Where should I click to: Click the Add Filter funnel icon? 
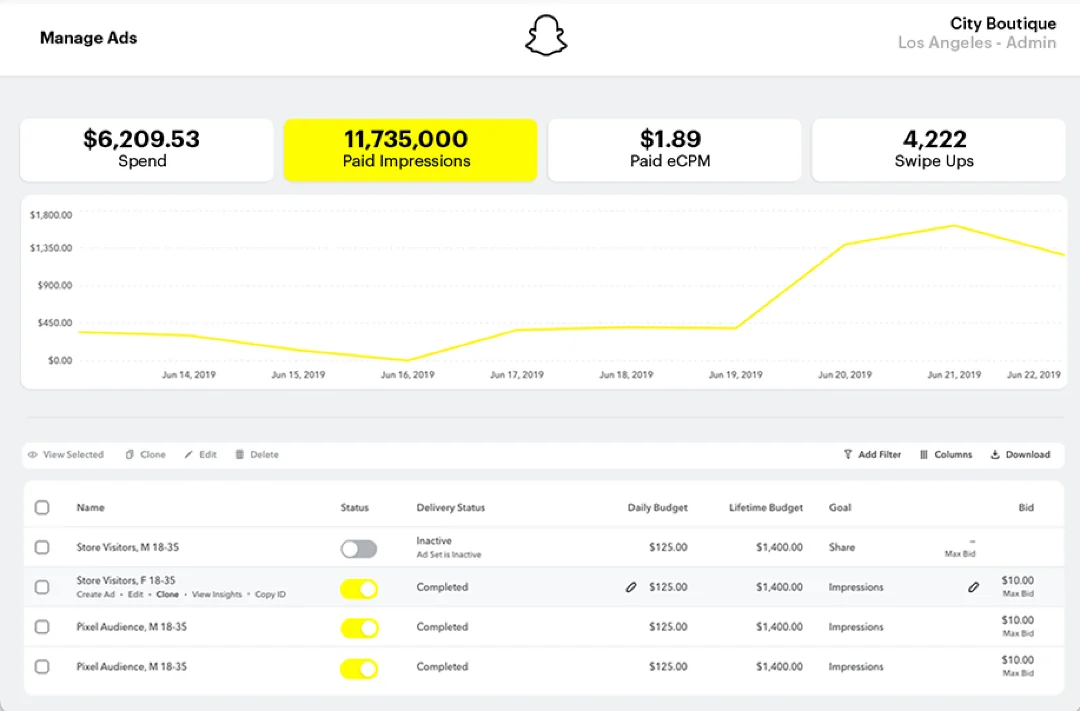click(848, 455)
